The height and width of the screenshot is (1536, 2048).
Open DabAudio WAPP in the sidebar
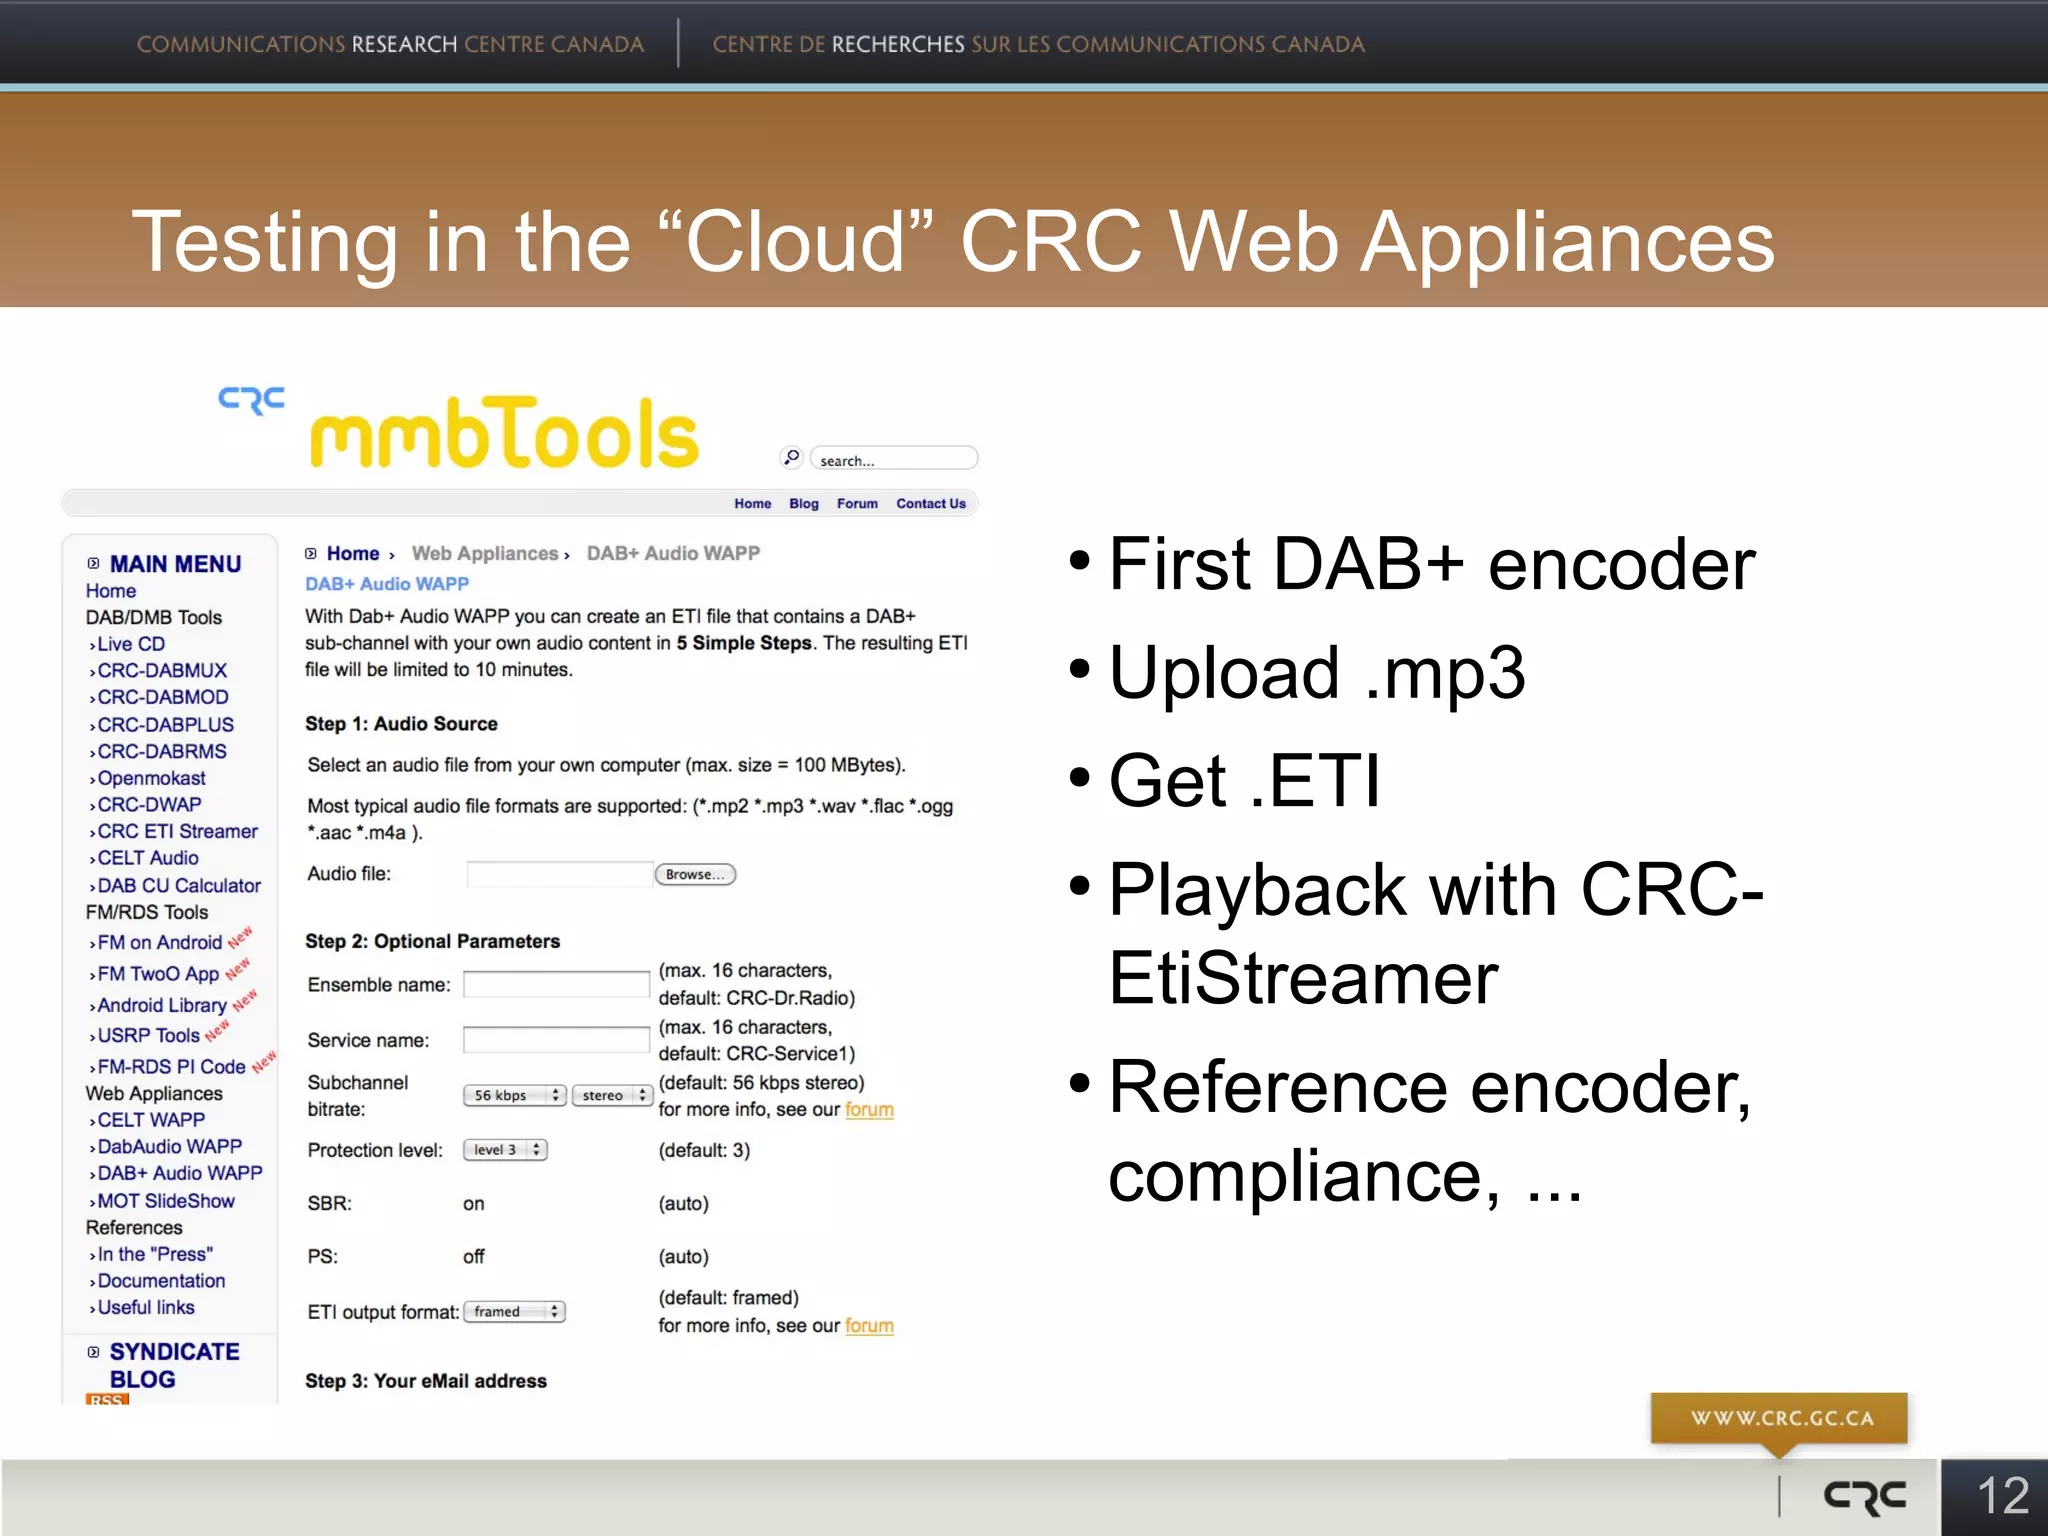point(169,1146)
